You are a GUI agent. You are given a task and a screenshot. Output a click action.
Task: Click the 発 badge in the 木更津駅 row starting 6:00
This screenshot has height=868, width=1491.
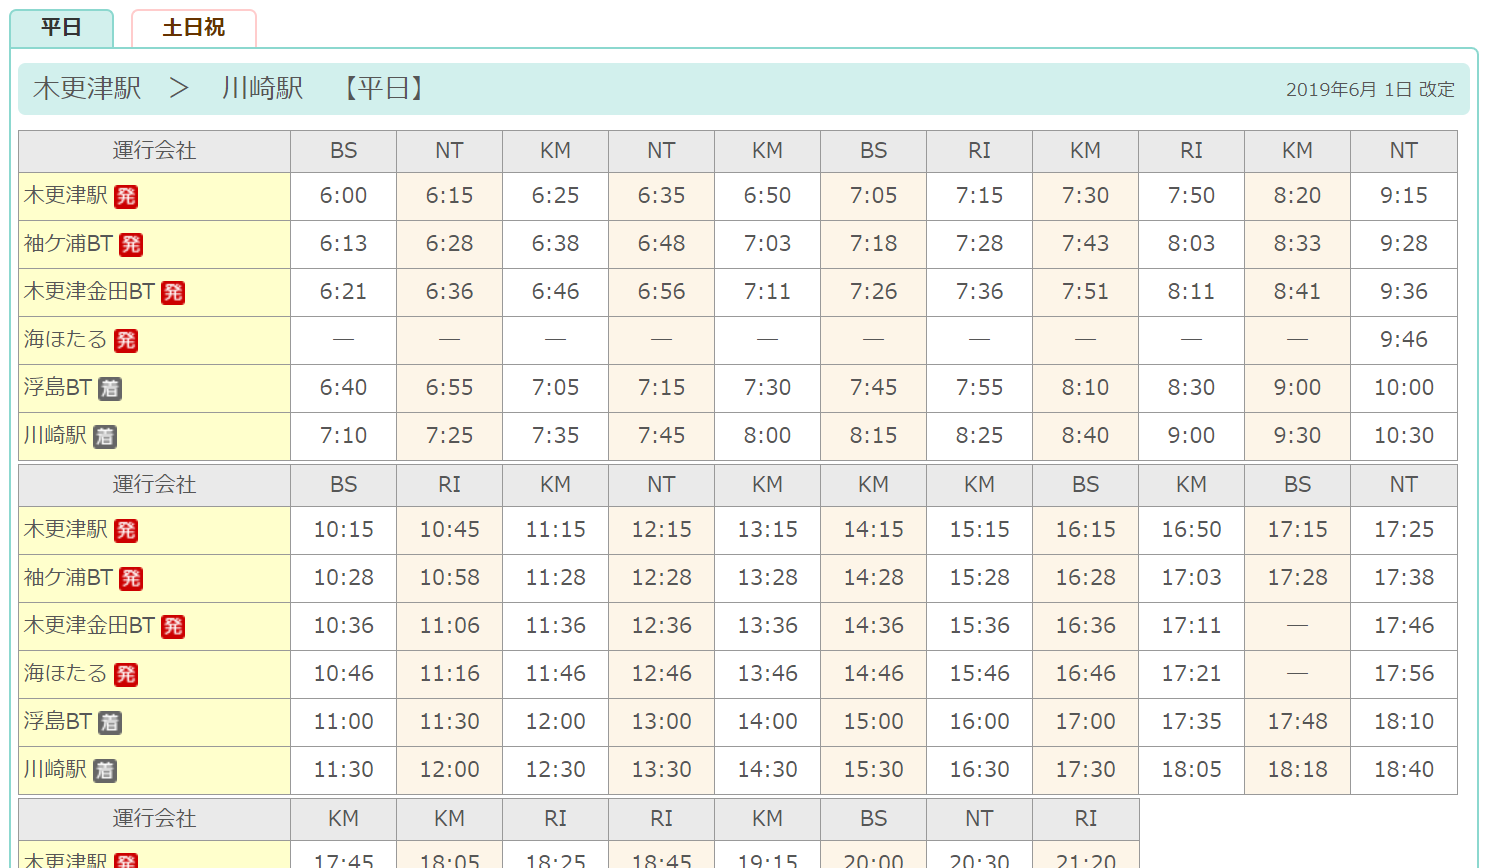coord(126,197)
